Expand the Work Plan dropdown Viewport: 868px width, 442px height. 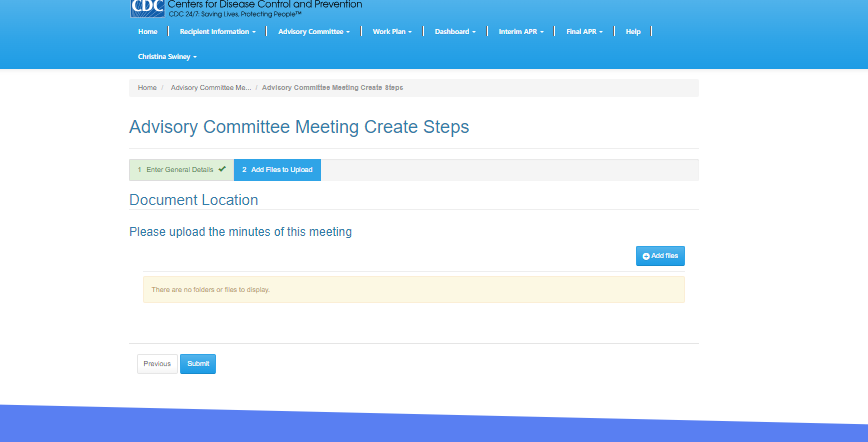coord(391,32)
